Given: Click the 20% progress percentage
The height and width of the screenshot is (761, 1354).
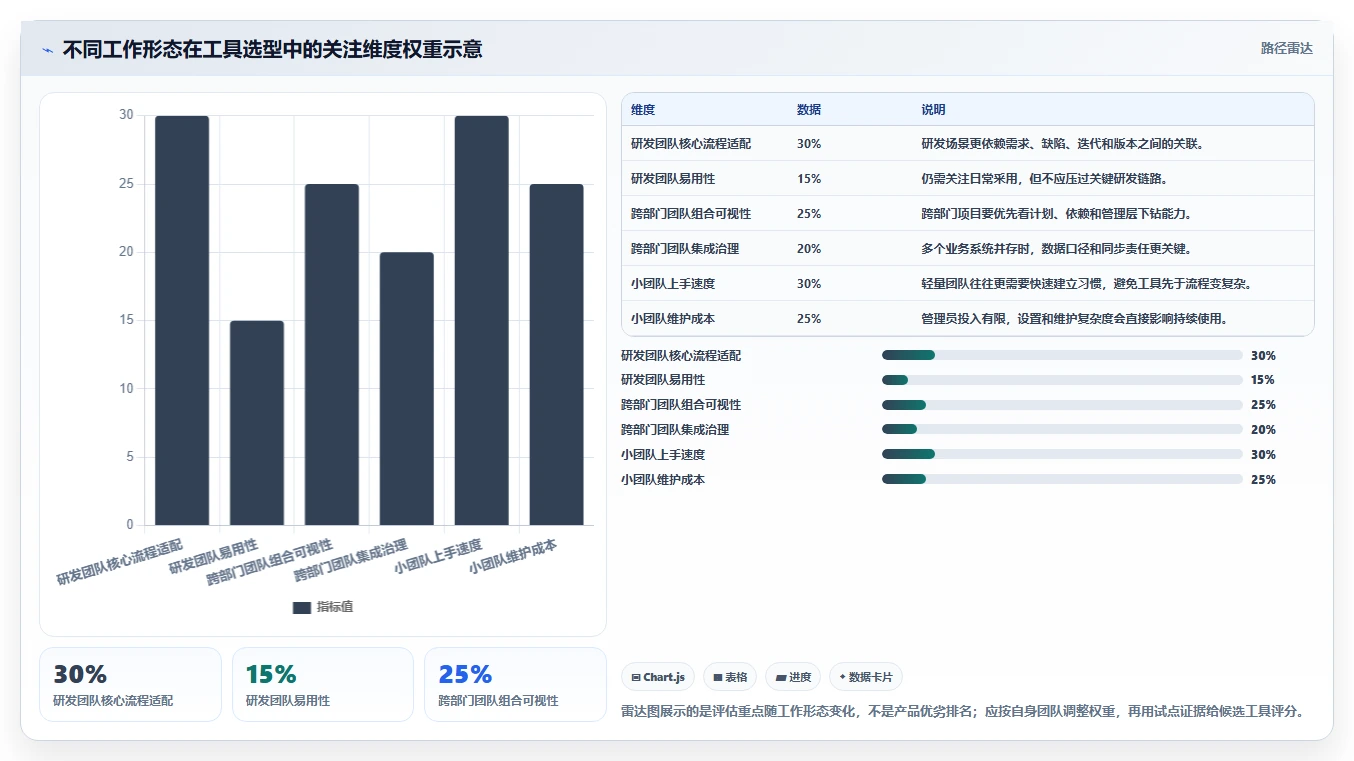Looking at the screenshot, I should 1263,430.
